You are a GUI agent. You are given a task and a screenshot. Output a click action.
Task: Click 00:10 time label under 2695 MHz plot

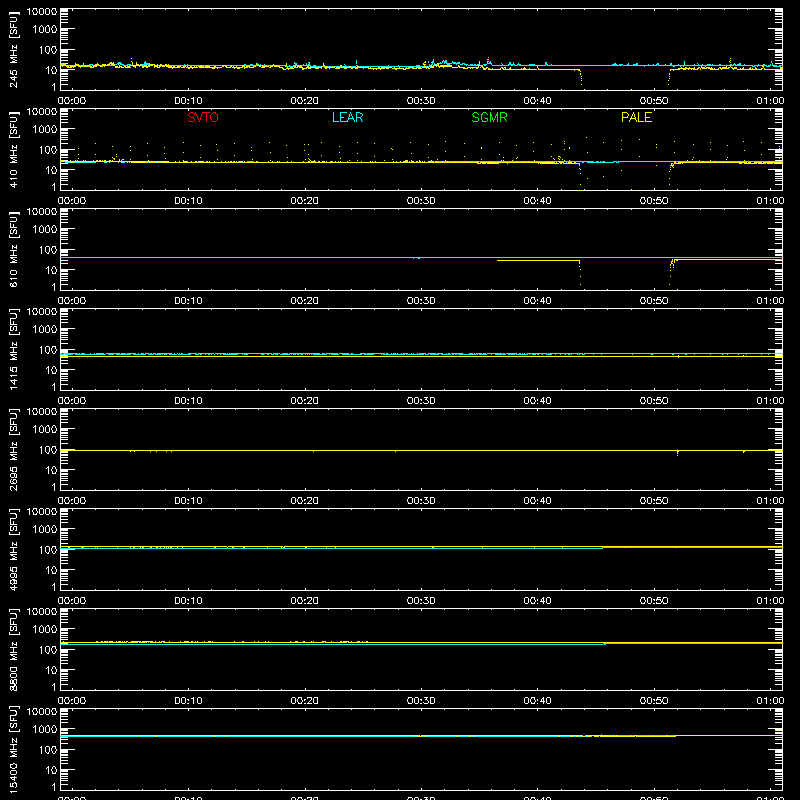pyautogui.click(x=188, y=501)
